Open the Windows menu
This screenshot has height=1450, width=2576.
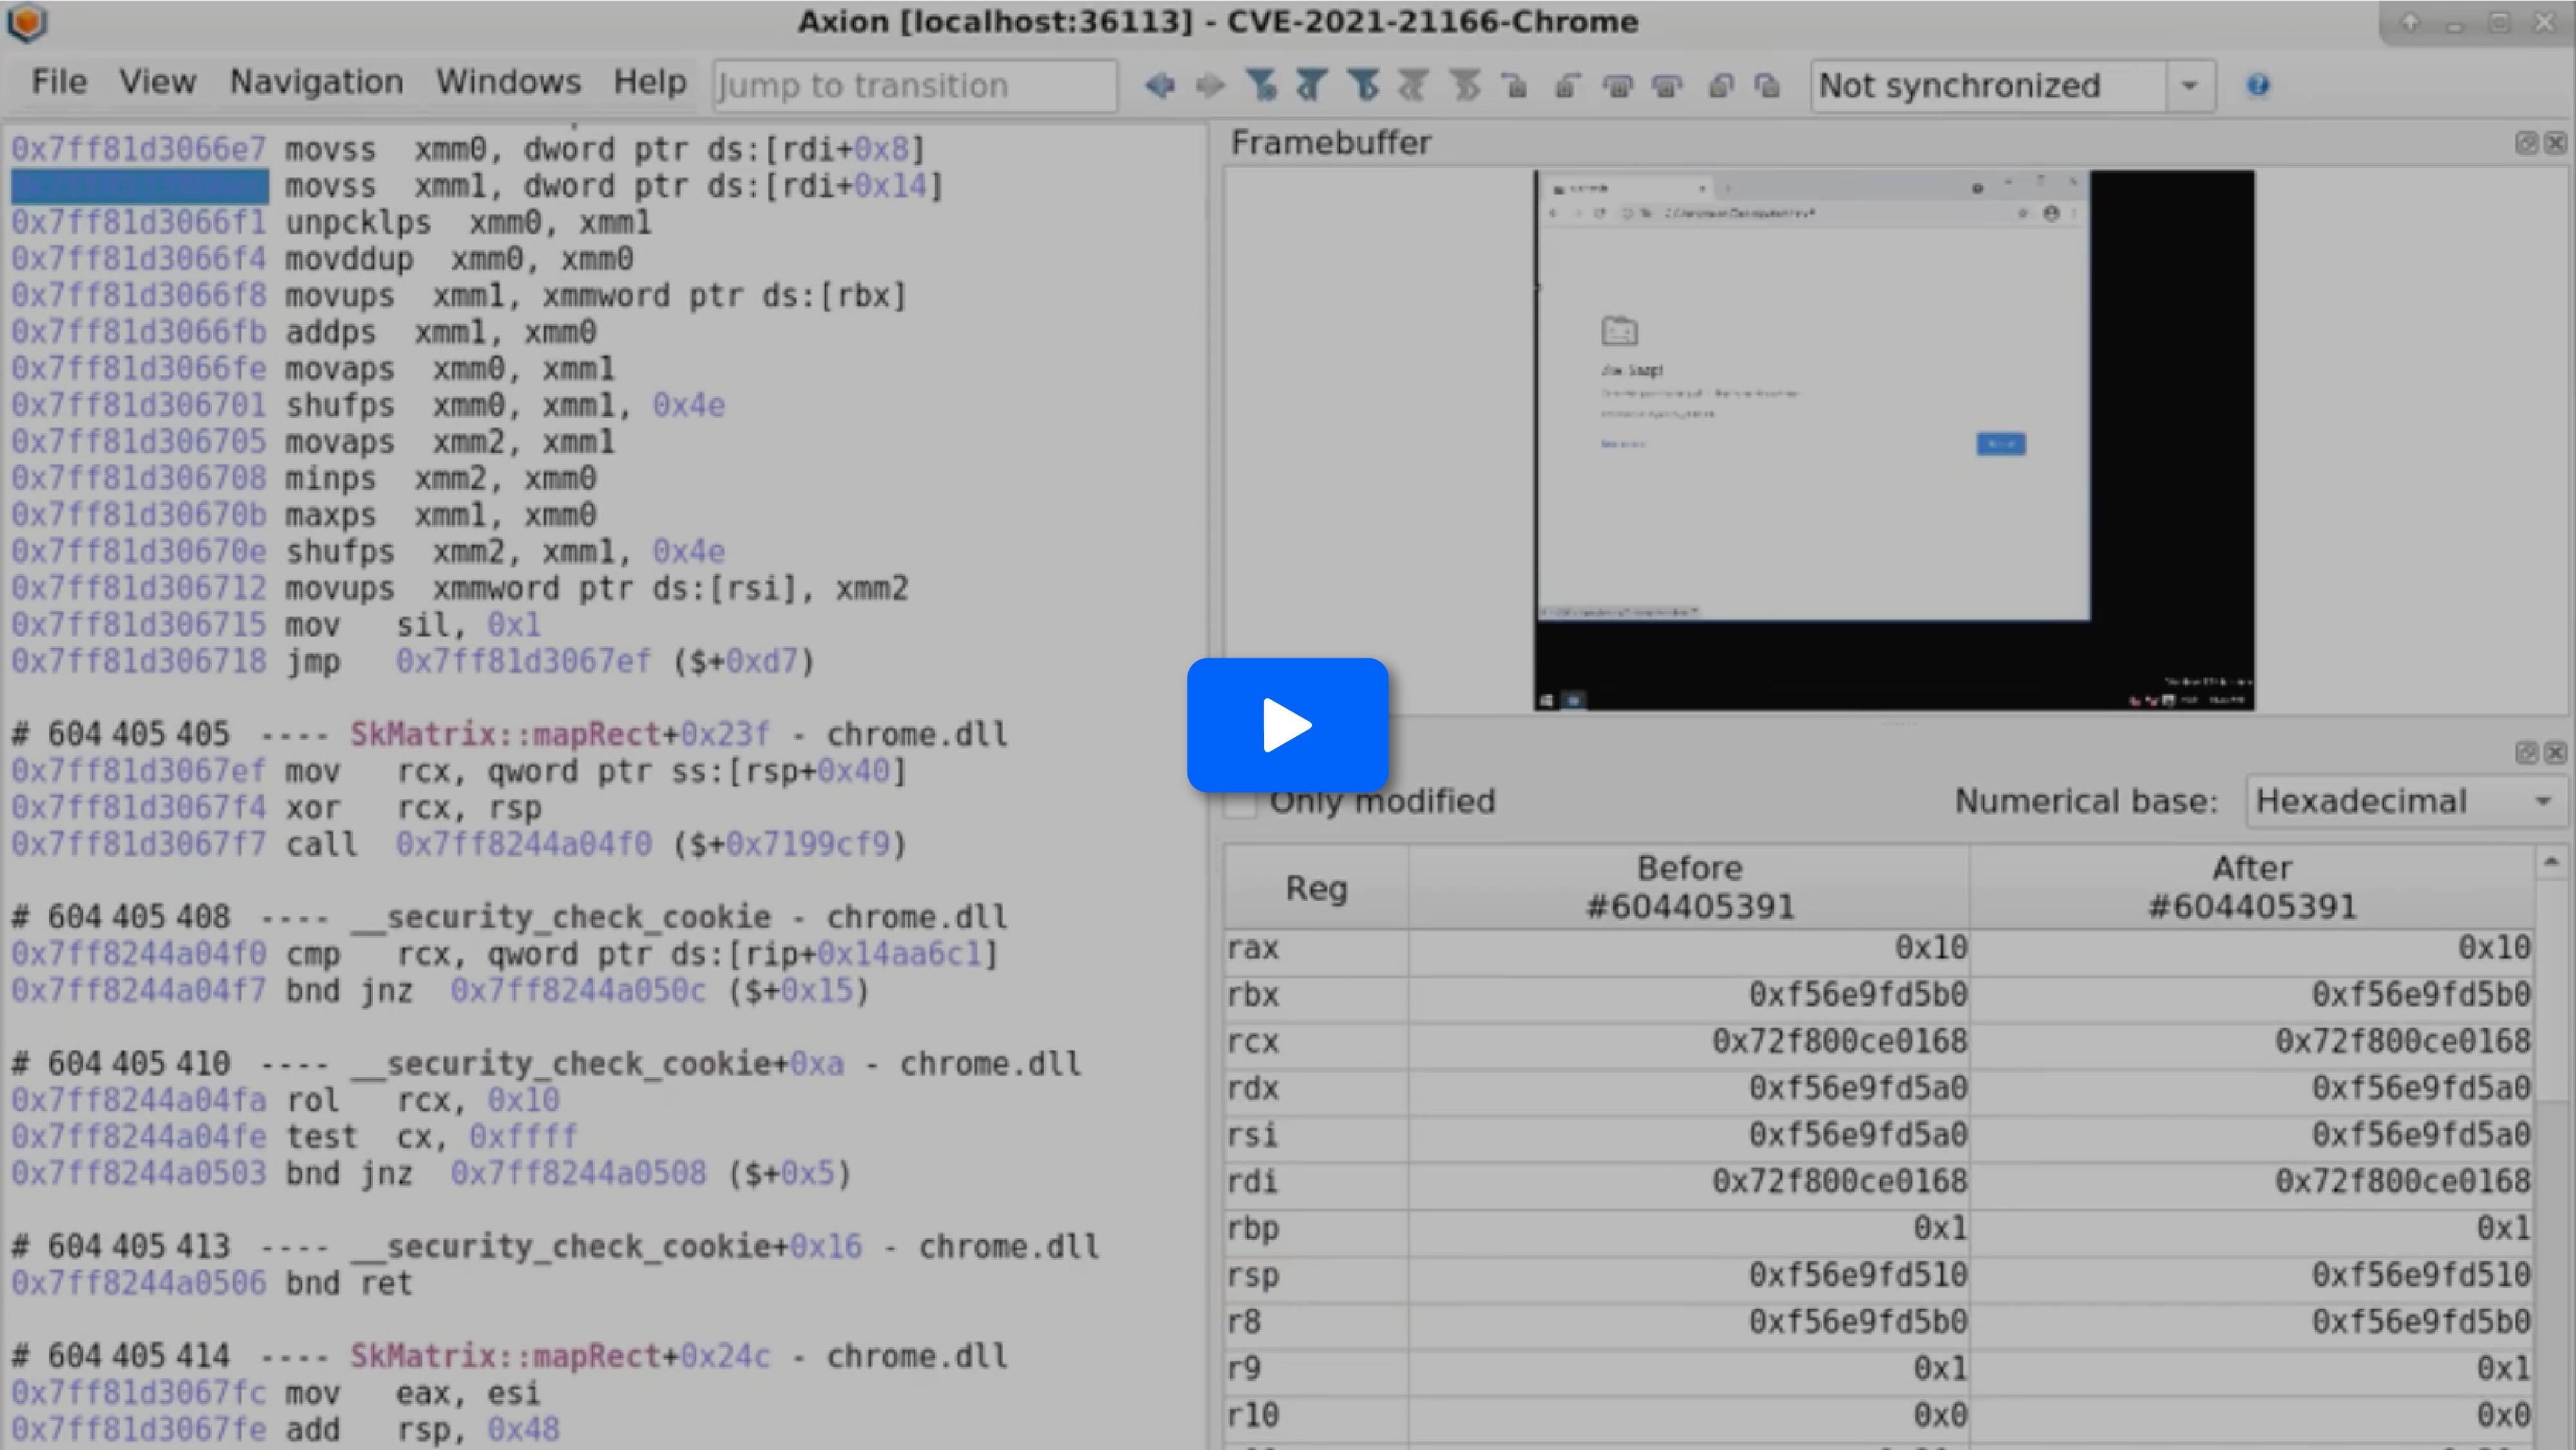click(508, 82)
